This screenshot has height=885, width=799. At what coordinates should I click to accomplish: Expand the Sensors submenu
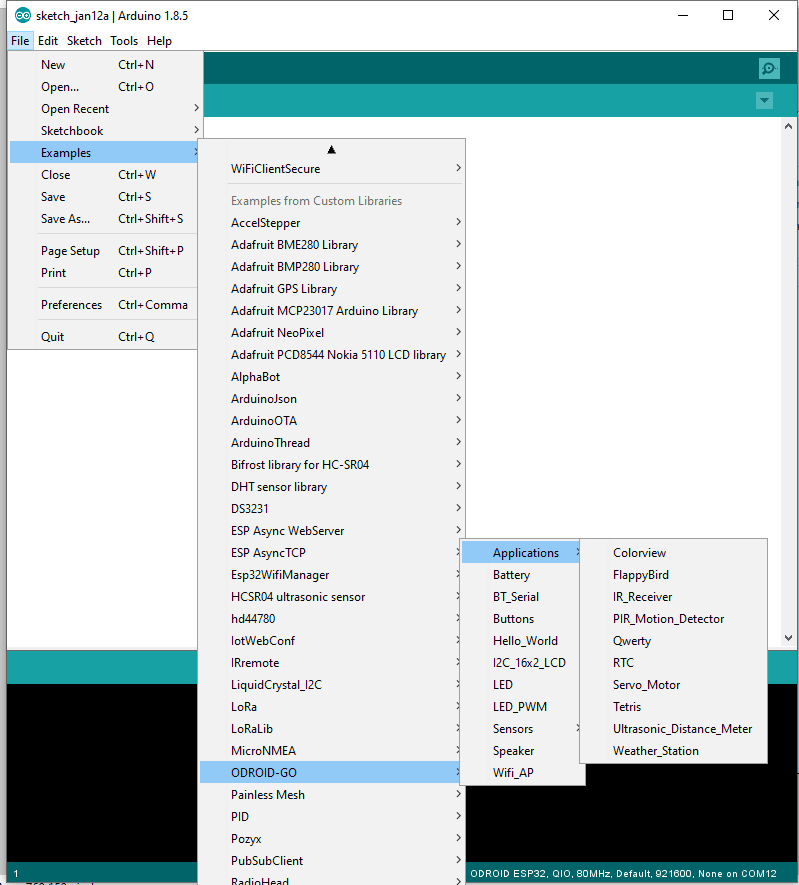pos(521,729)
